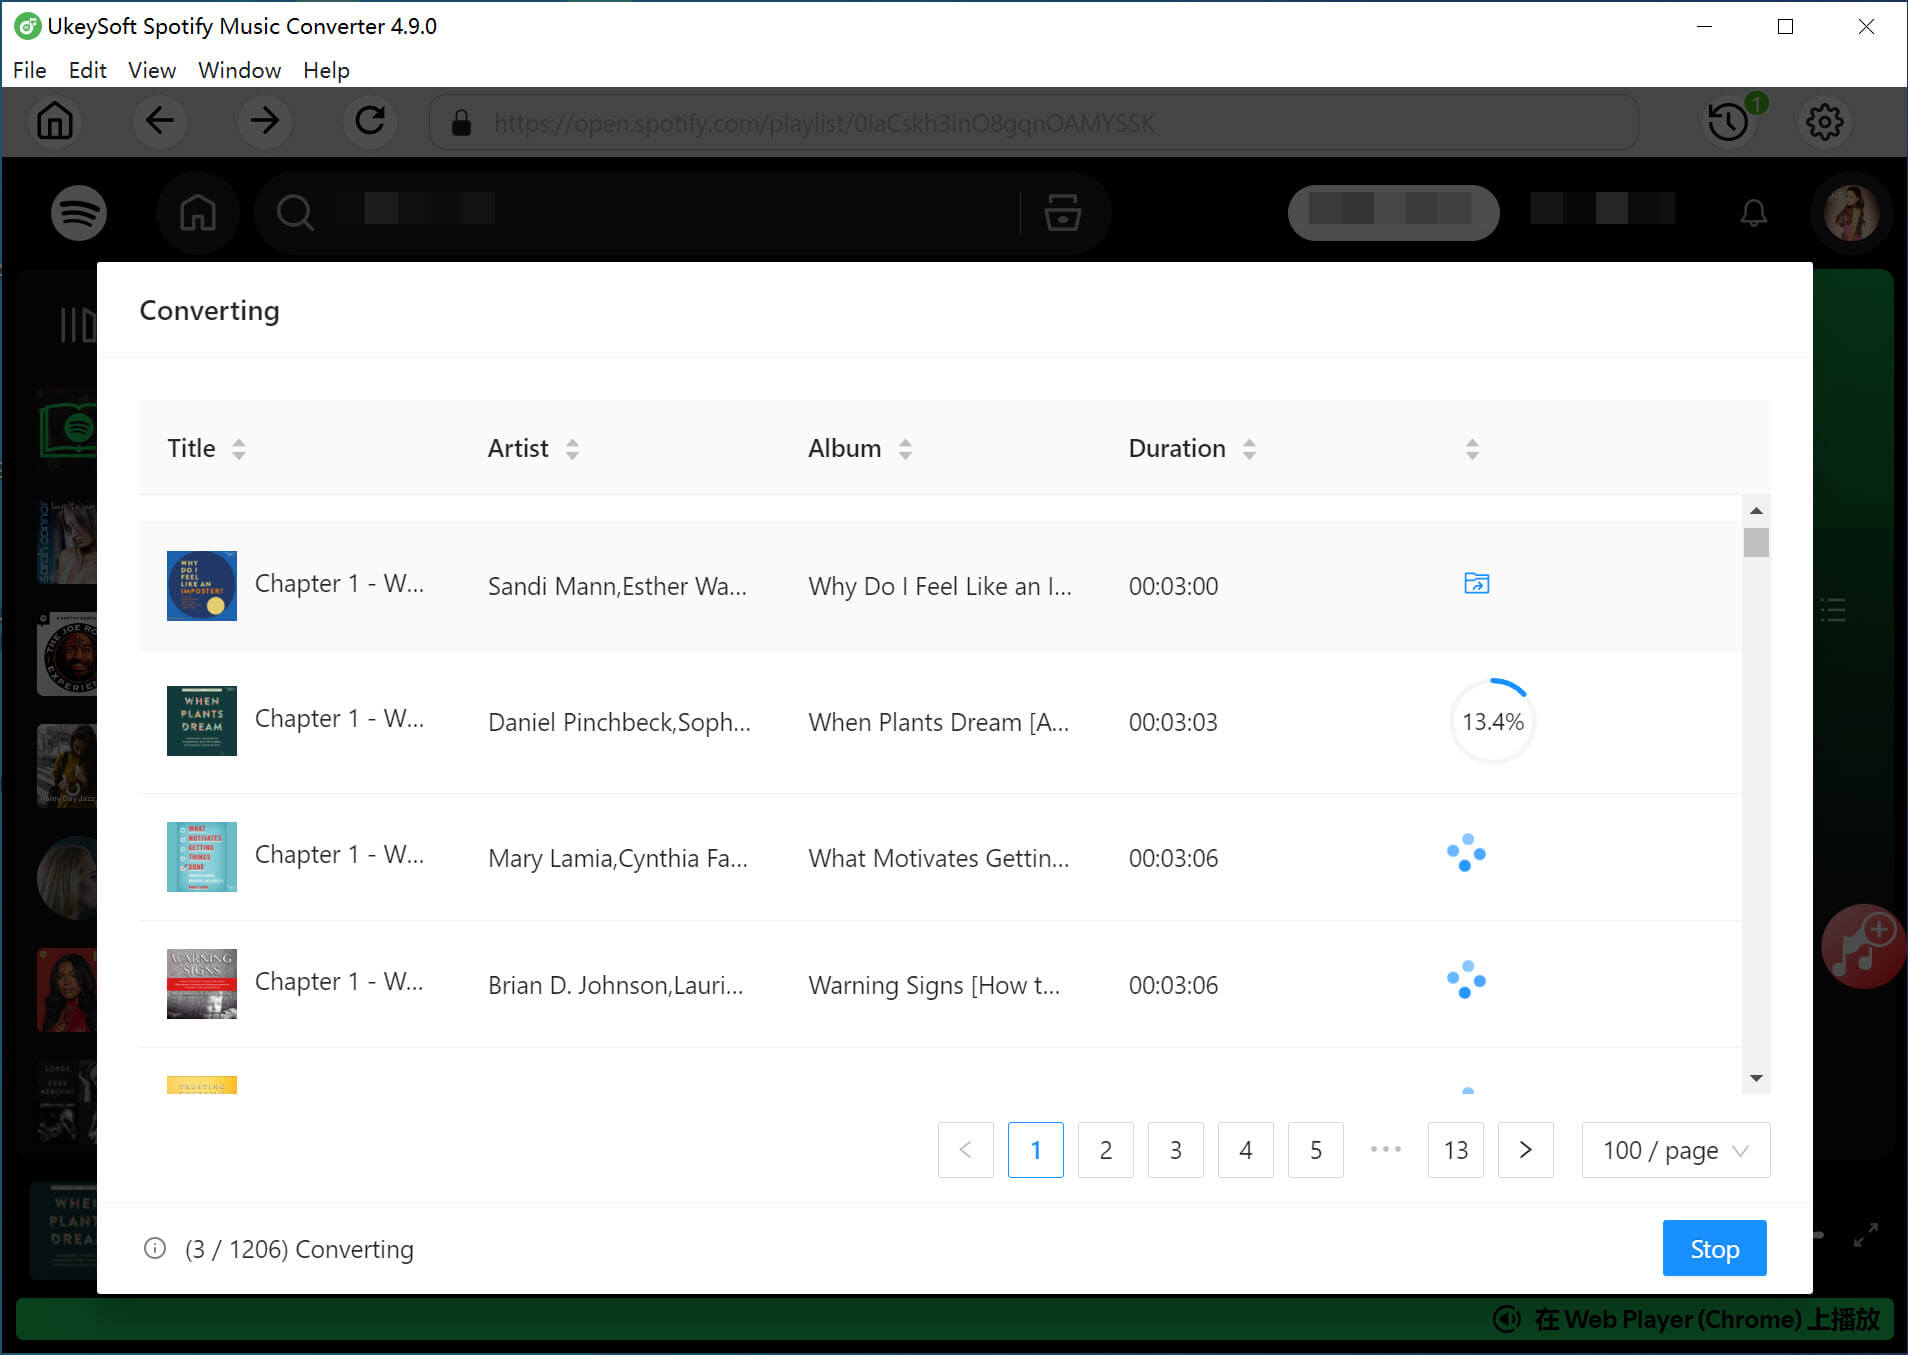
Task: Select the album When Plants Dream [A... cell
Action: pos(938,722)
